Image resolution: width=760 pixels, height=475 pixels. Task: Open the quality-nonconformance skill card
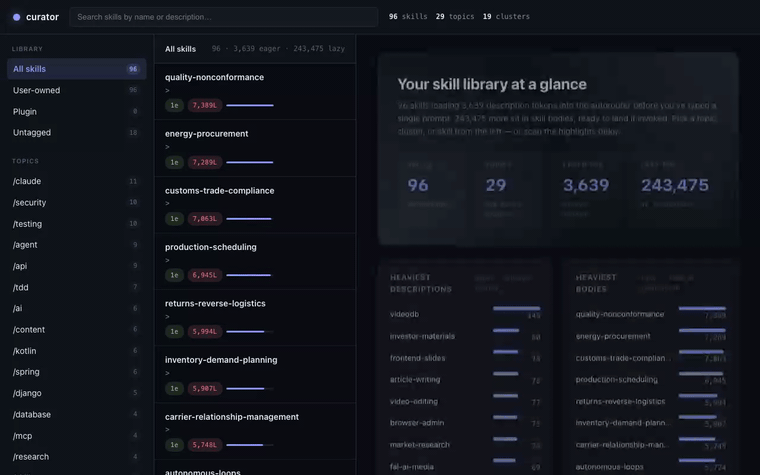[255, 91]
